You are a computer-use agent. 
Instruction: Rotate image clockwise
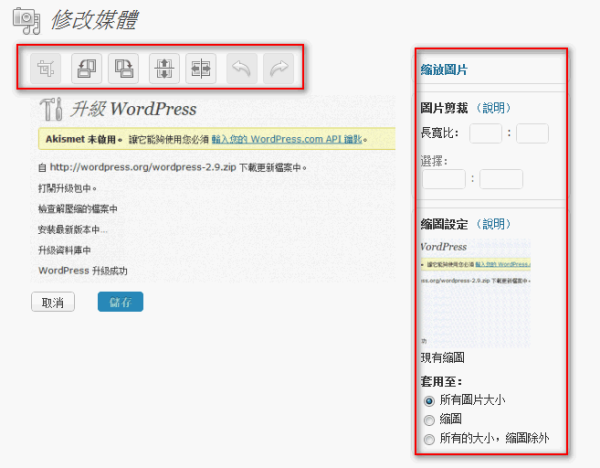123,69
